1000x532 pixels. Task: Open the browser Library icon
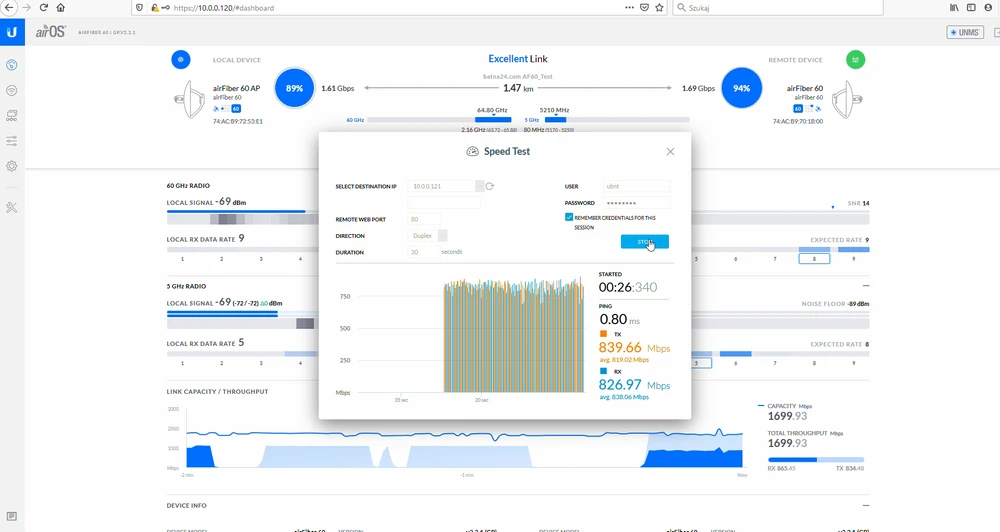click(954, 8)
